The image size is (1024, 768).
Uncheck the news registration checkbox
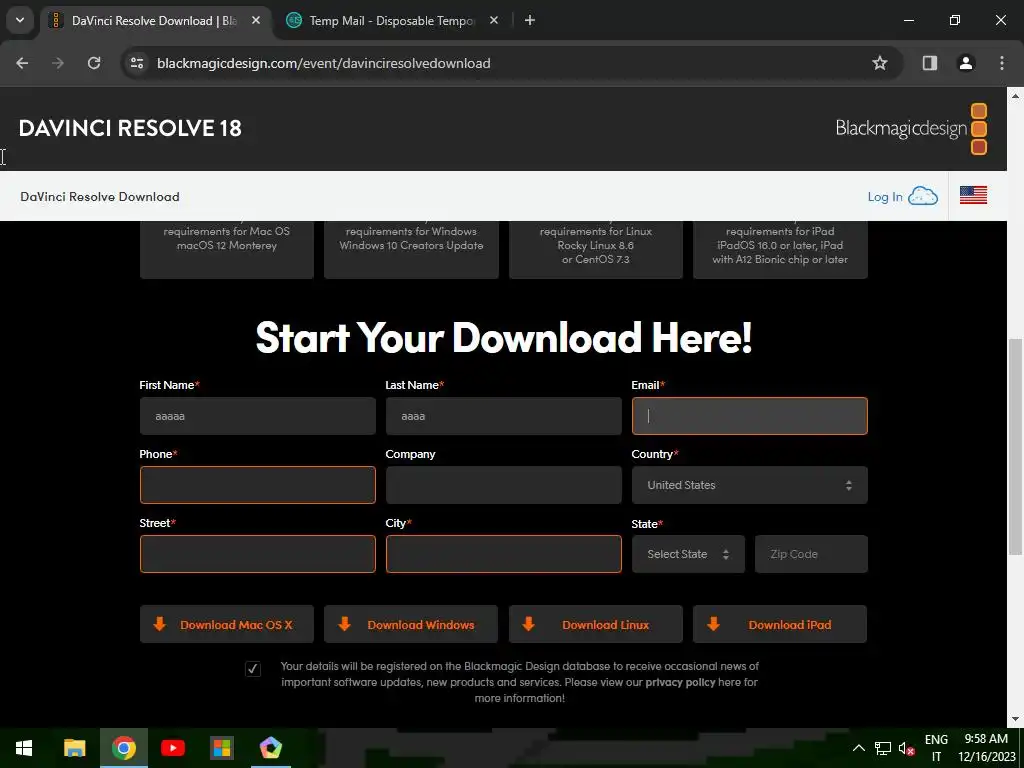[253, 669]
